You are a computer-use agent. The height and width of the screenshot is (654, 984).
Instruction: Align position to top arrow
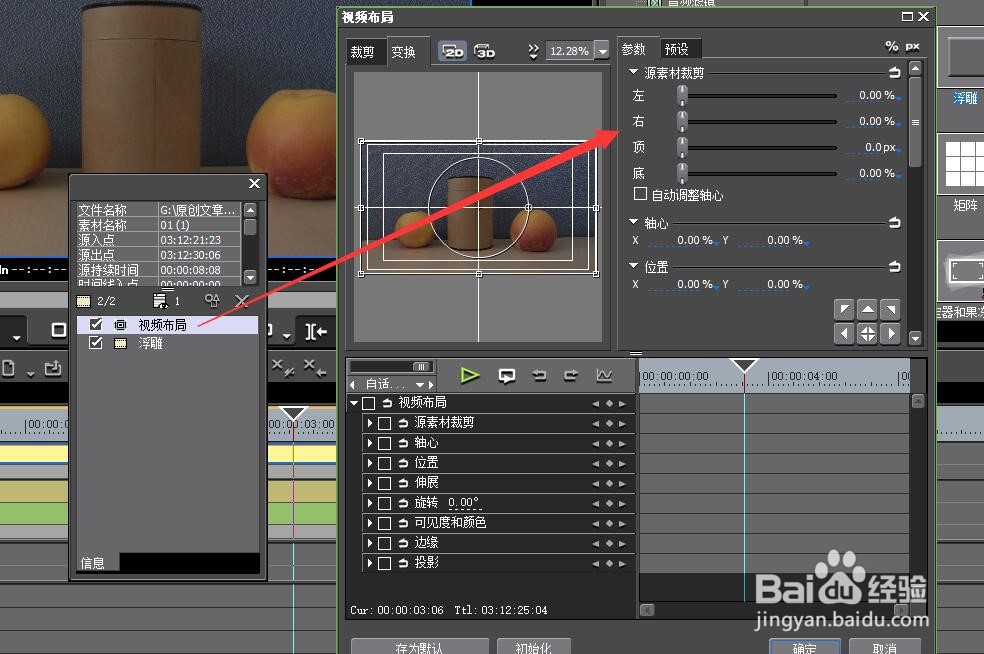(x=867, y=309)
